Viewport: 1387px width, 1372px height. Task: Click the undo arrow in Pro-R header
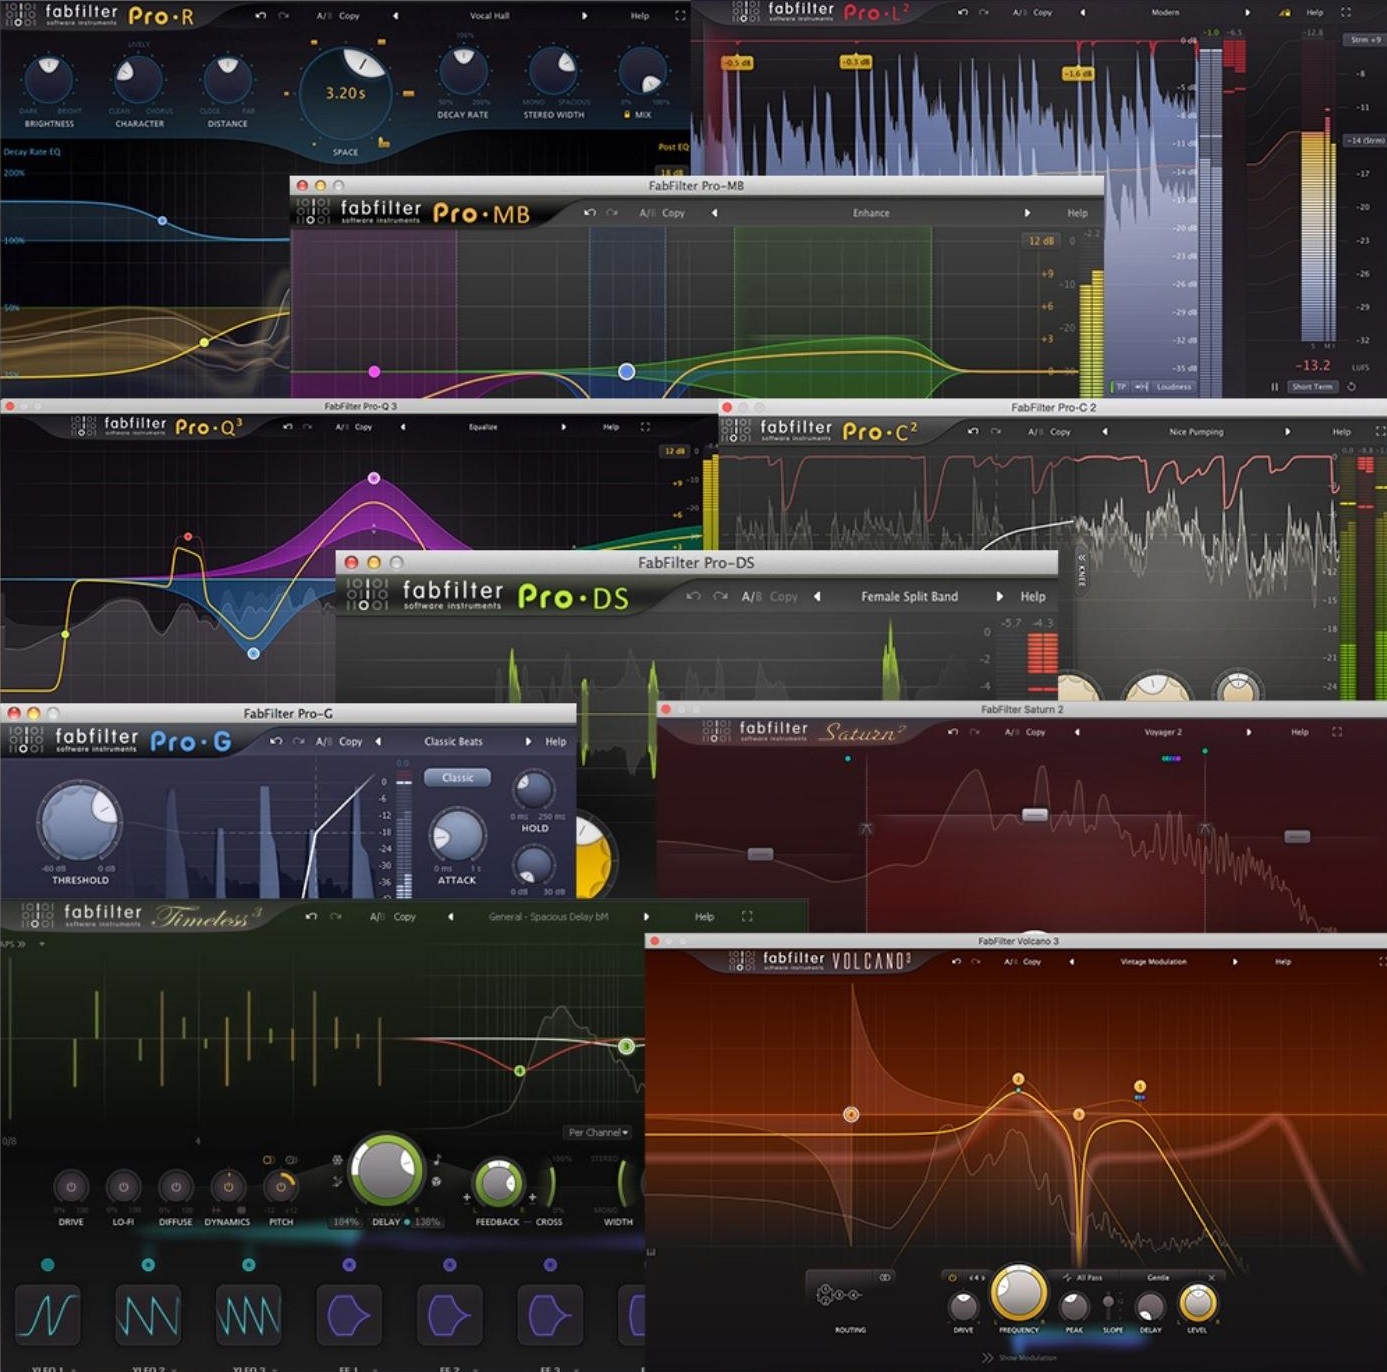(261, 16)
